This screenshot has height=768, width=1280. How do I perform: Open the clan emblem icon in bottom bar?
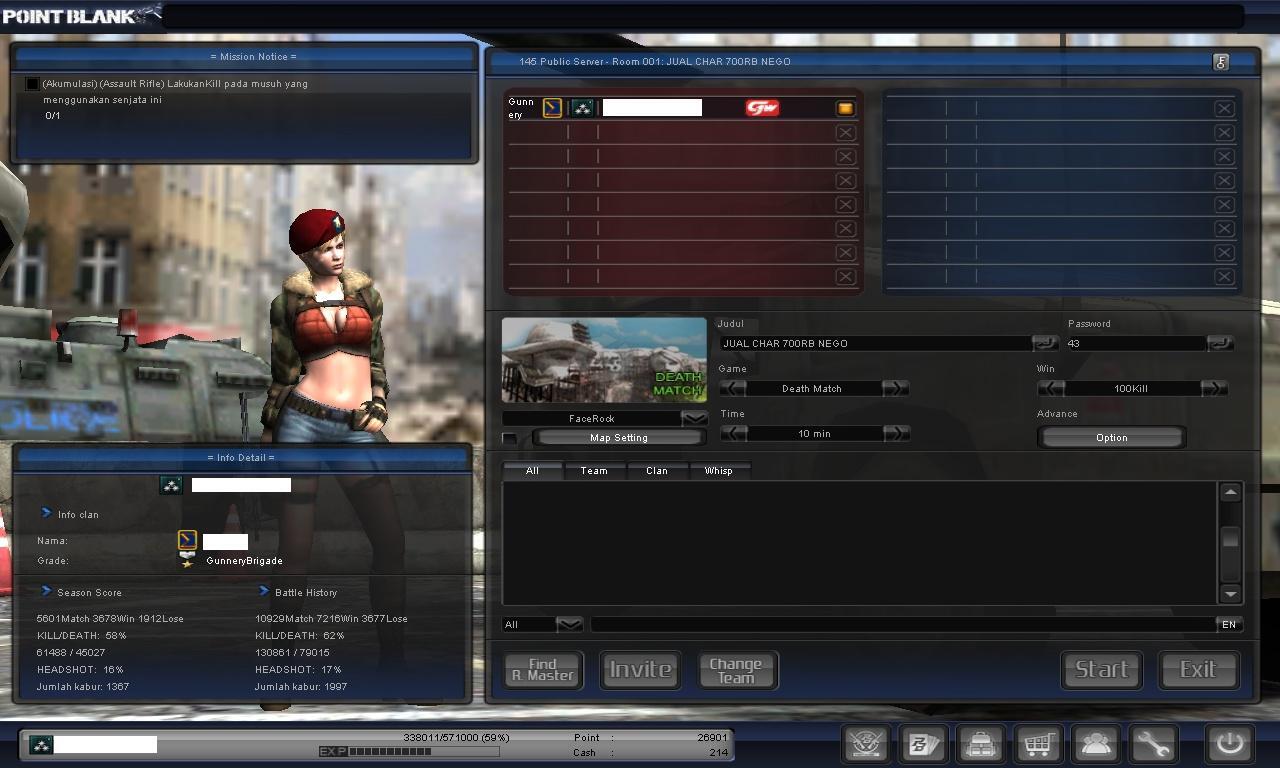[866, 744]
